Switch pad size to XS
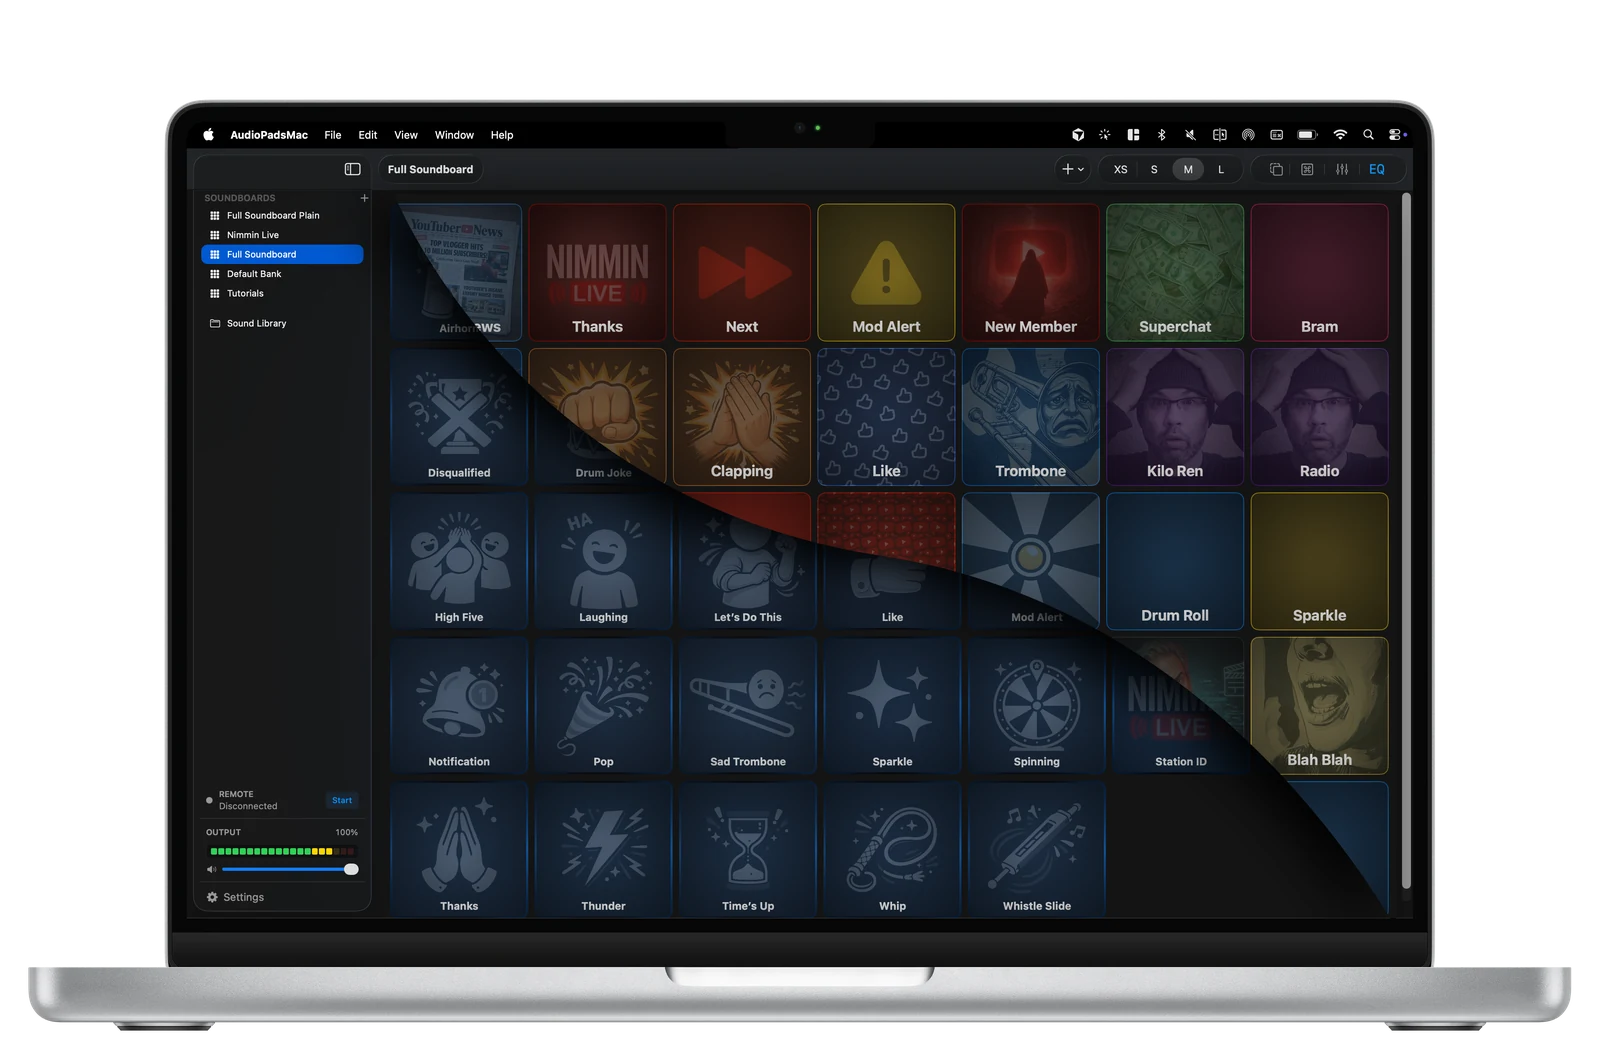Viewport: 1600px width, 1040px height. [x=1120, y=169]
